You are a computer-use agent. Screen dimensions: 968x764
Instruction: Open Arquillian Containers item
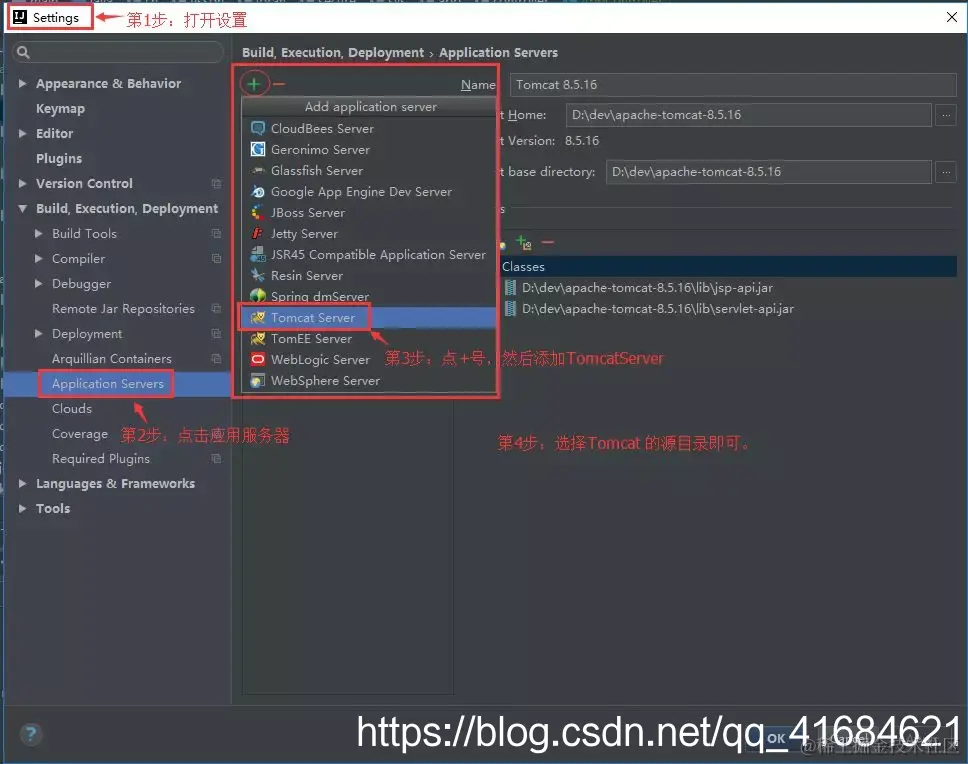[112, 359]
